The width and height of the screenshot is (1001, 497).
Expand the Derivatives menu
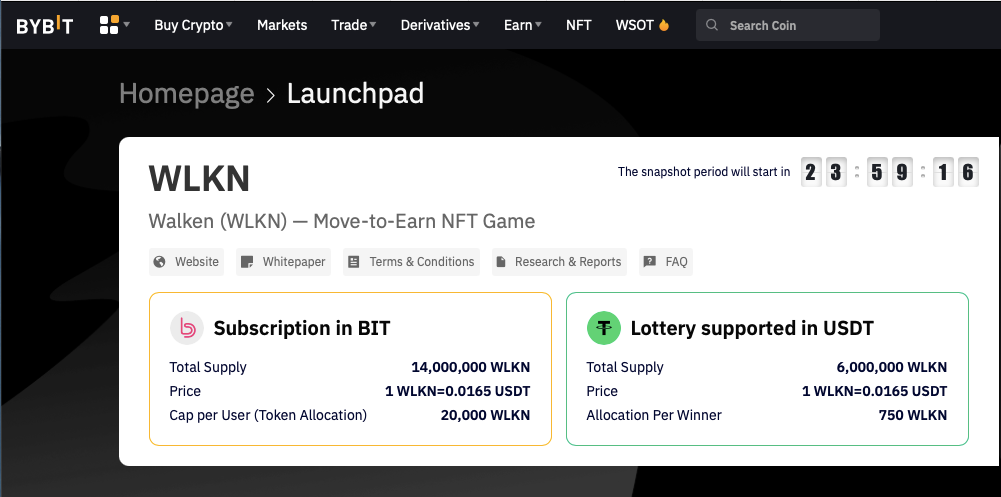pos(440,25)
